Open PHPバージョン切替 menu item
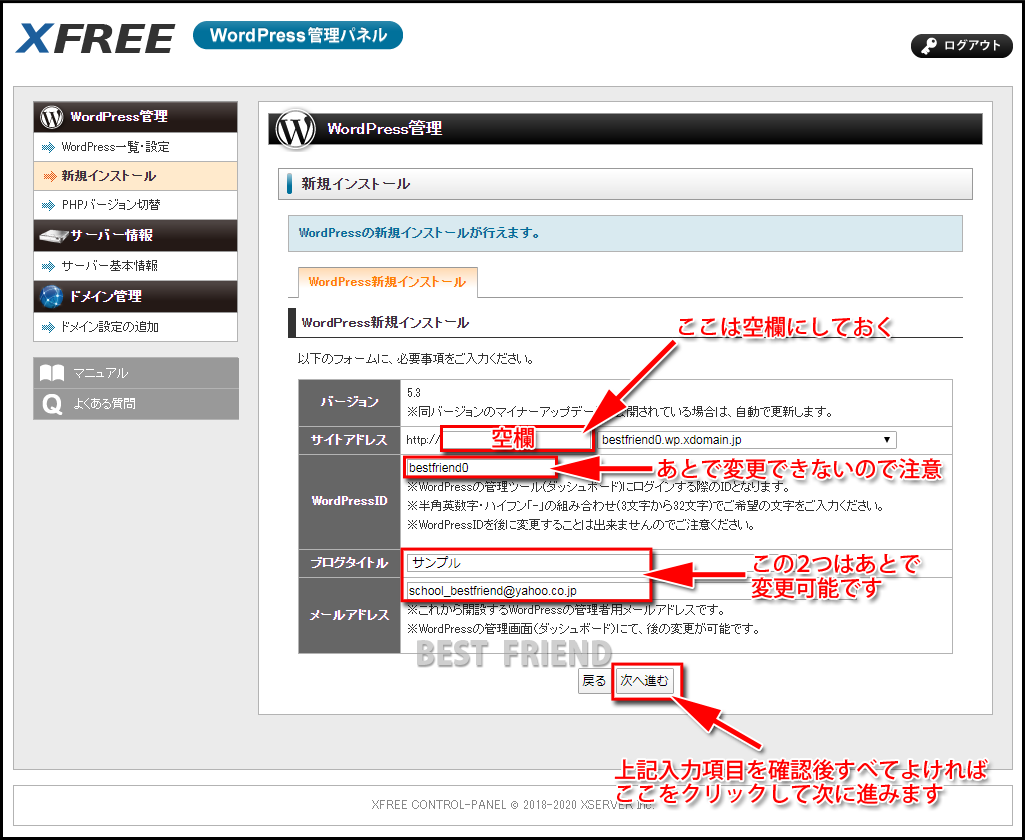The height and width of the screenshot is (840, 1025). [x=135, y=205]
